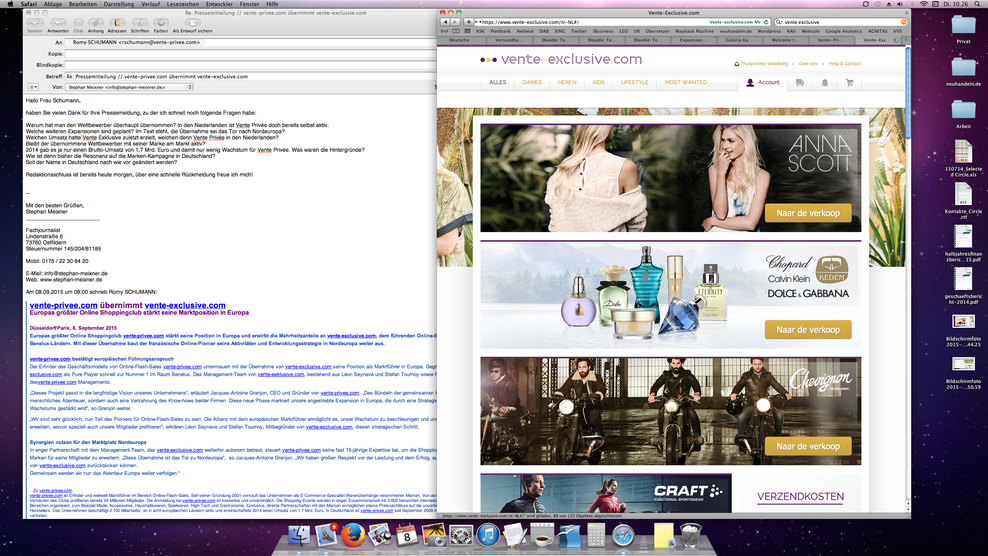988x556 pixels.
Task: Open the Safari compass icon in the Dock
Action: point(624,535)
